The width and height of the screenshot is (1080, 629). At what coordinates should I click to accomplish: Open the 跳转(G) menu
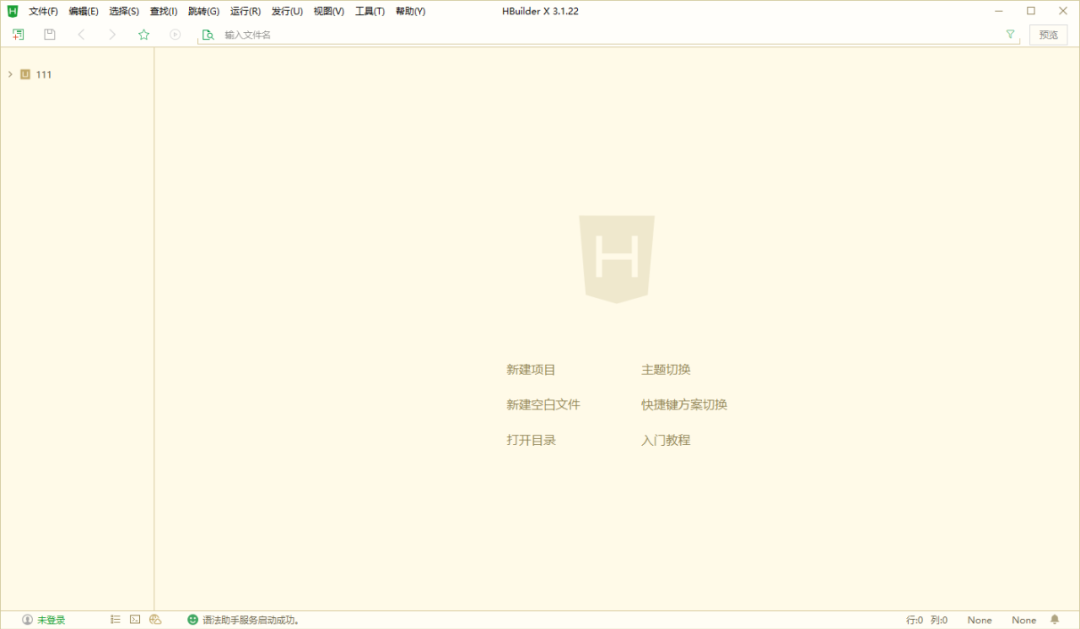pyautogui.click(x=204, y=11)
